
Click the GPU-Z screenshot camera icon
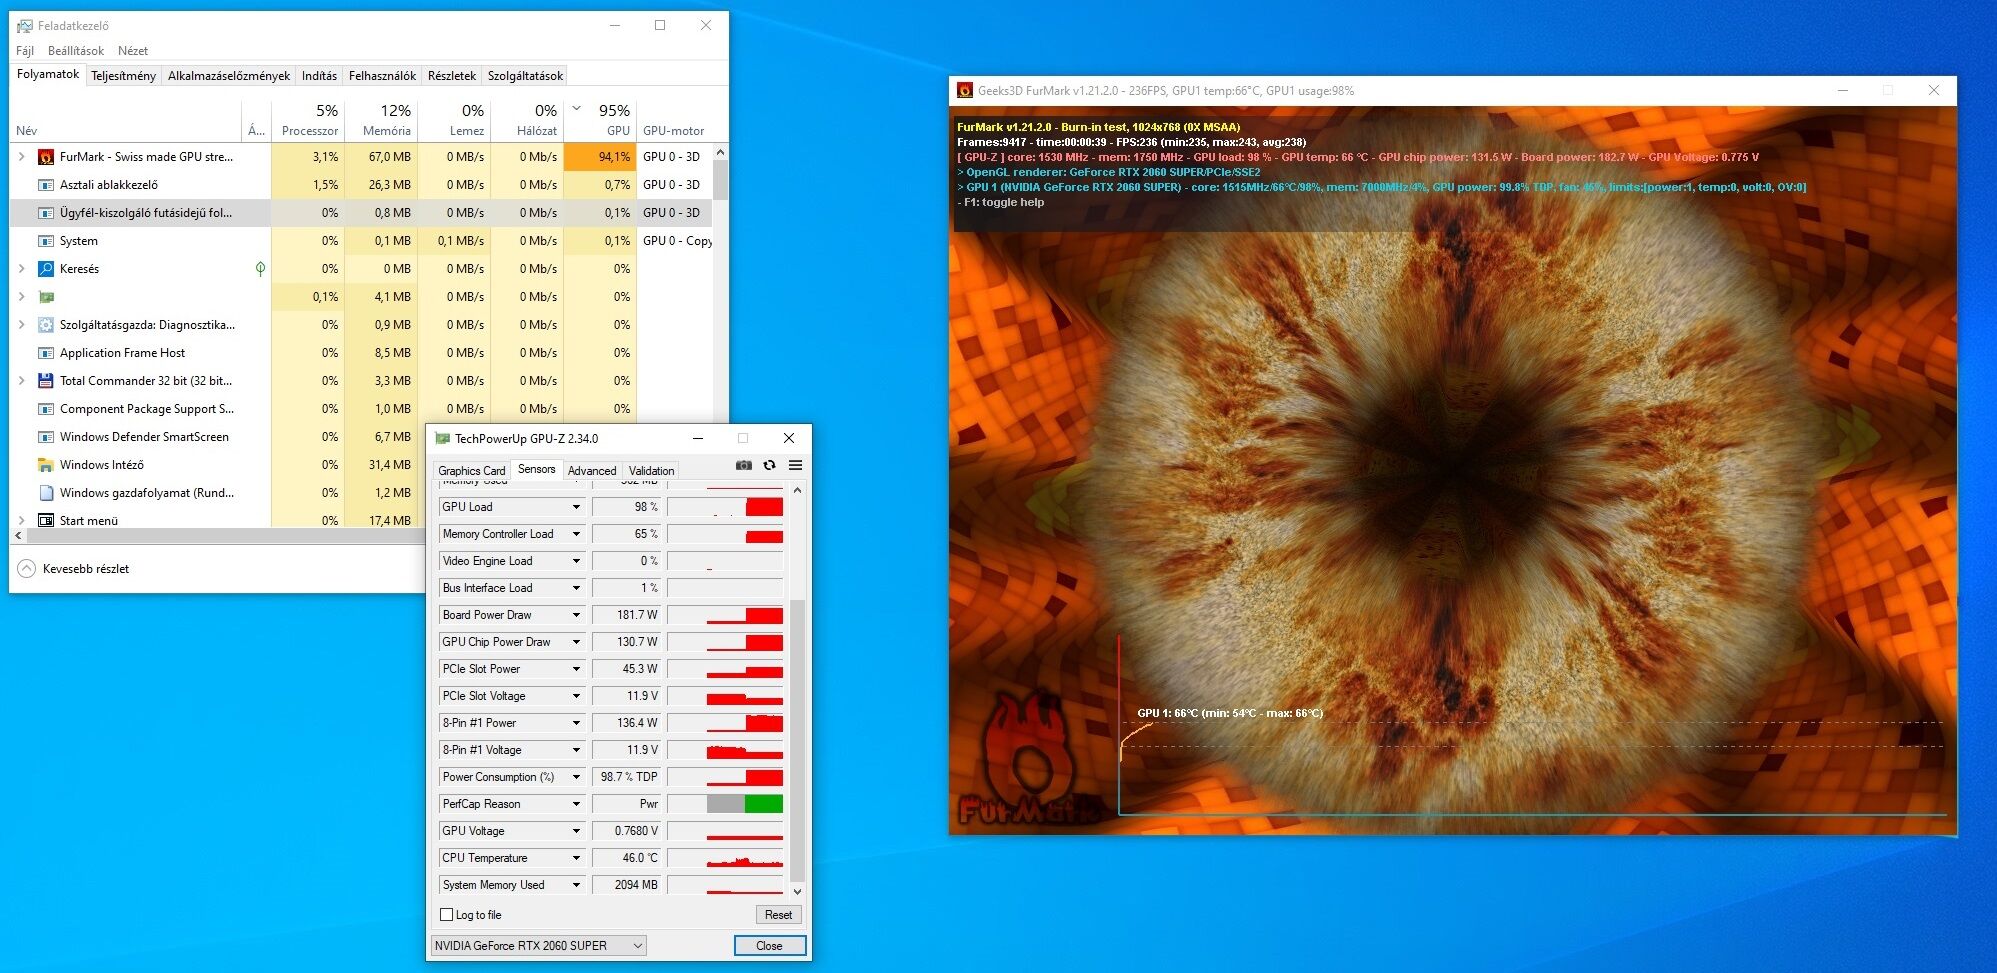pos(743,465)
